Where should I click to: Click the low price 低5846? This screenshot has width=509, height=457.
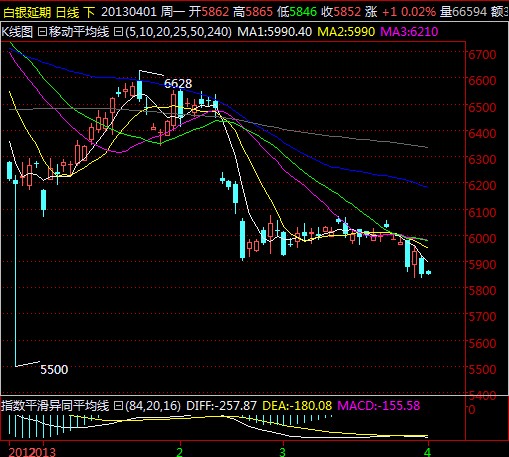pos(297,12)
